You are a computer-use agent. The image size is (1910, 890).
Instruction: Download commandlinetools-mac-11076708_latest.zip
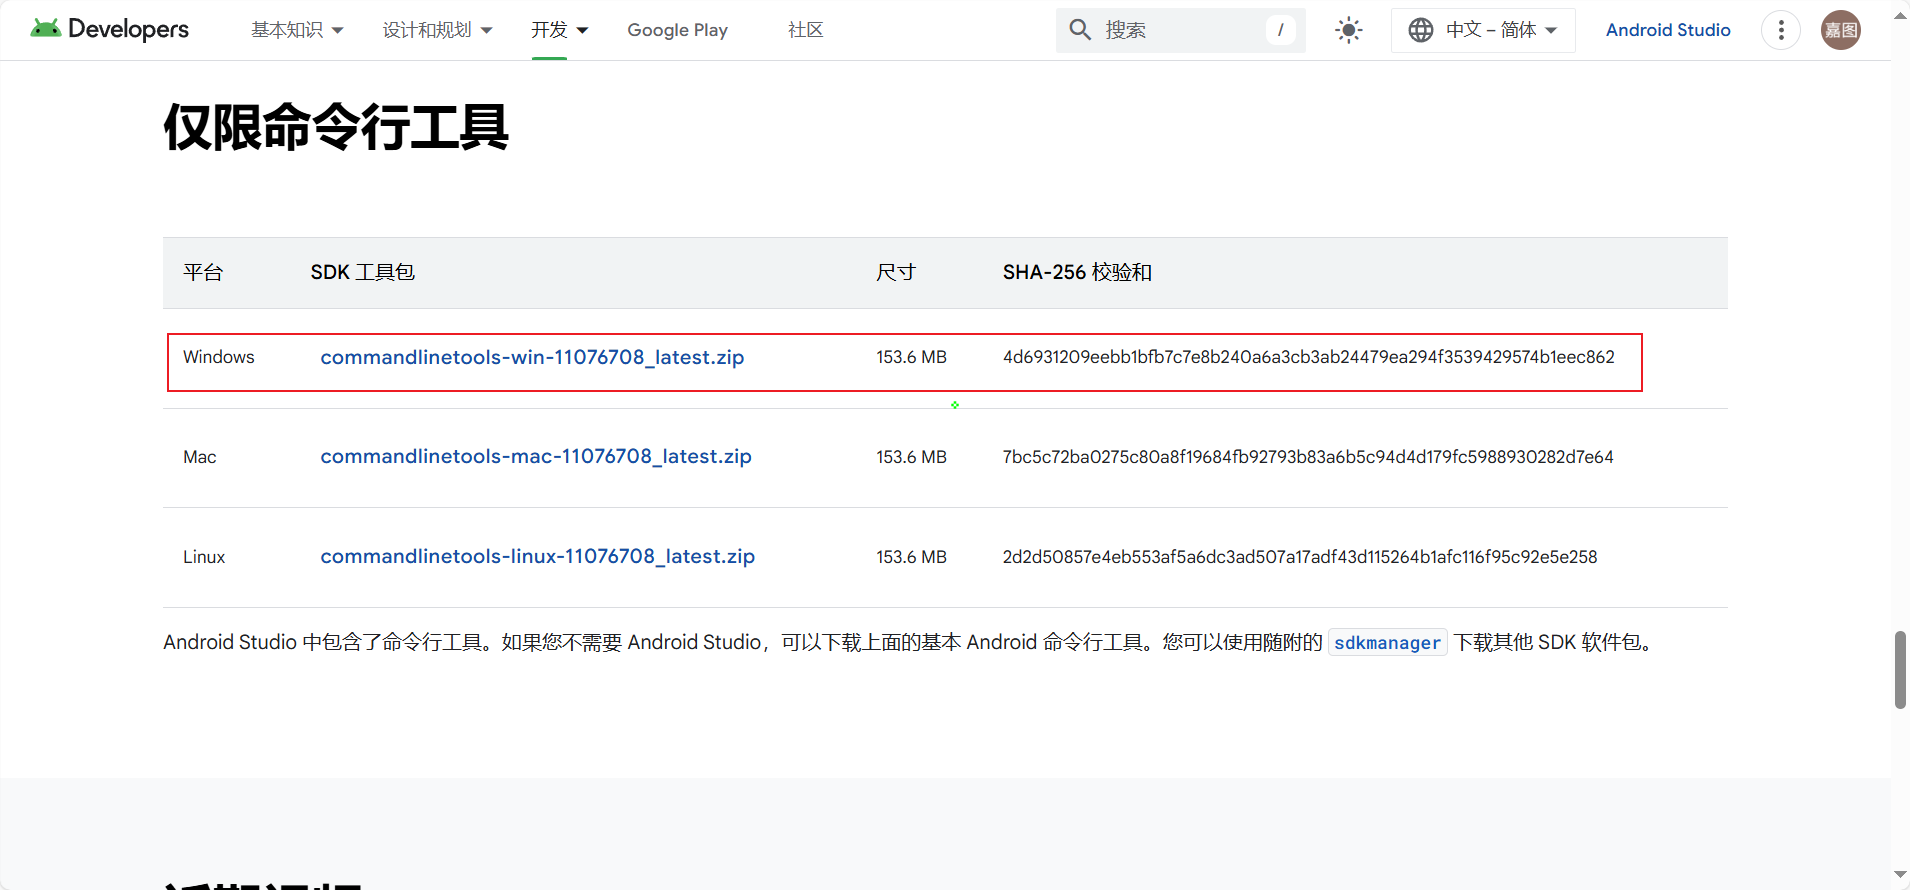pos(535,456)
